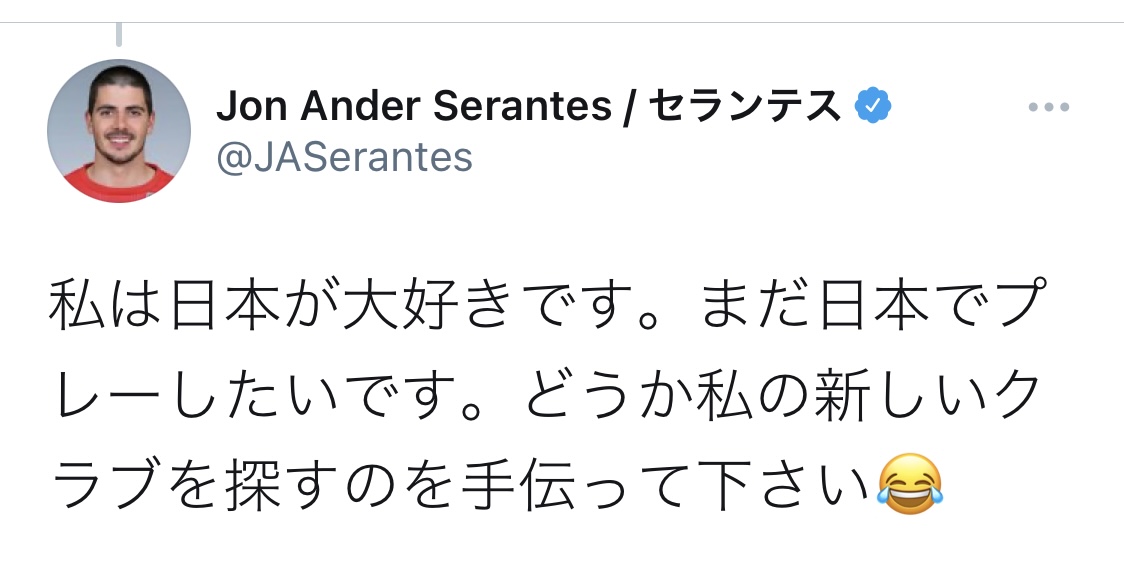Screen dimensions: 1124x585
Task: Open the Jon Ander Serantes display name
Action: tap(414, 106)
